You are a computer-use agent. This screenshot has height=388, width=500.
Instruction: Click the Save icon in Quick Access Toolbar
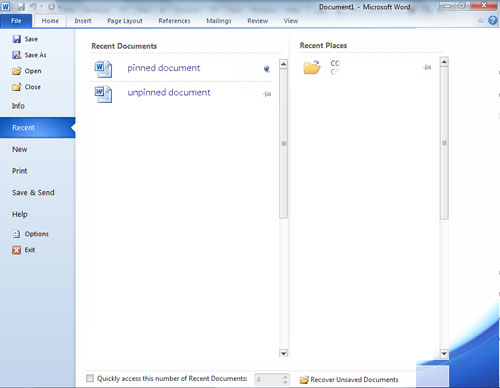pos(21,6)
